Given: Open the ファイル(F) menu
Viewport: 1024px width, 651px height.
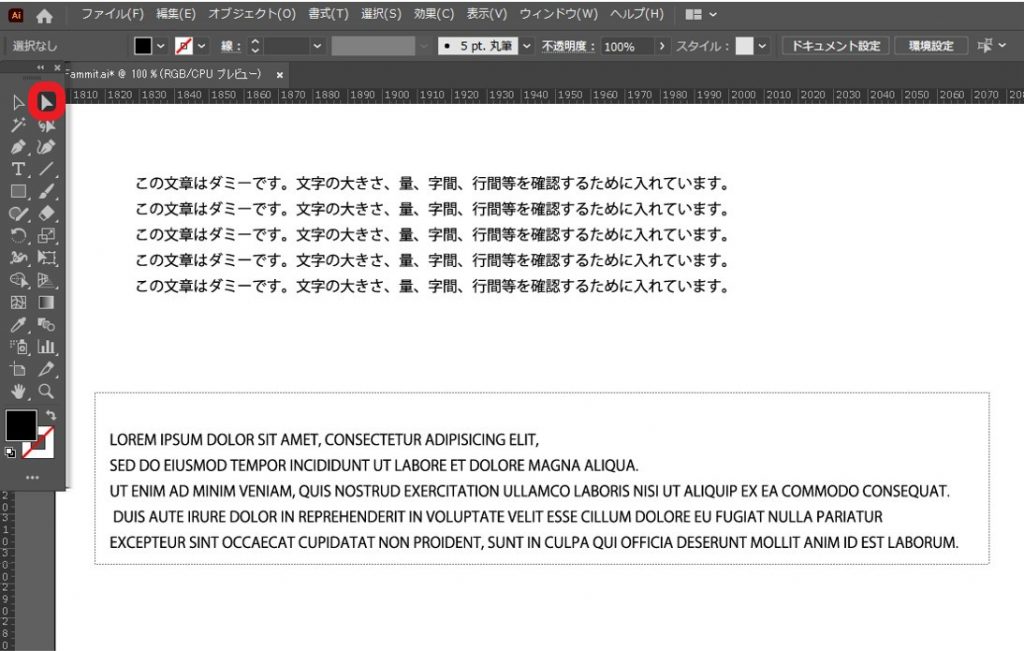Looking at the screenshot, I should point(112,14).
